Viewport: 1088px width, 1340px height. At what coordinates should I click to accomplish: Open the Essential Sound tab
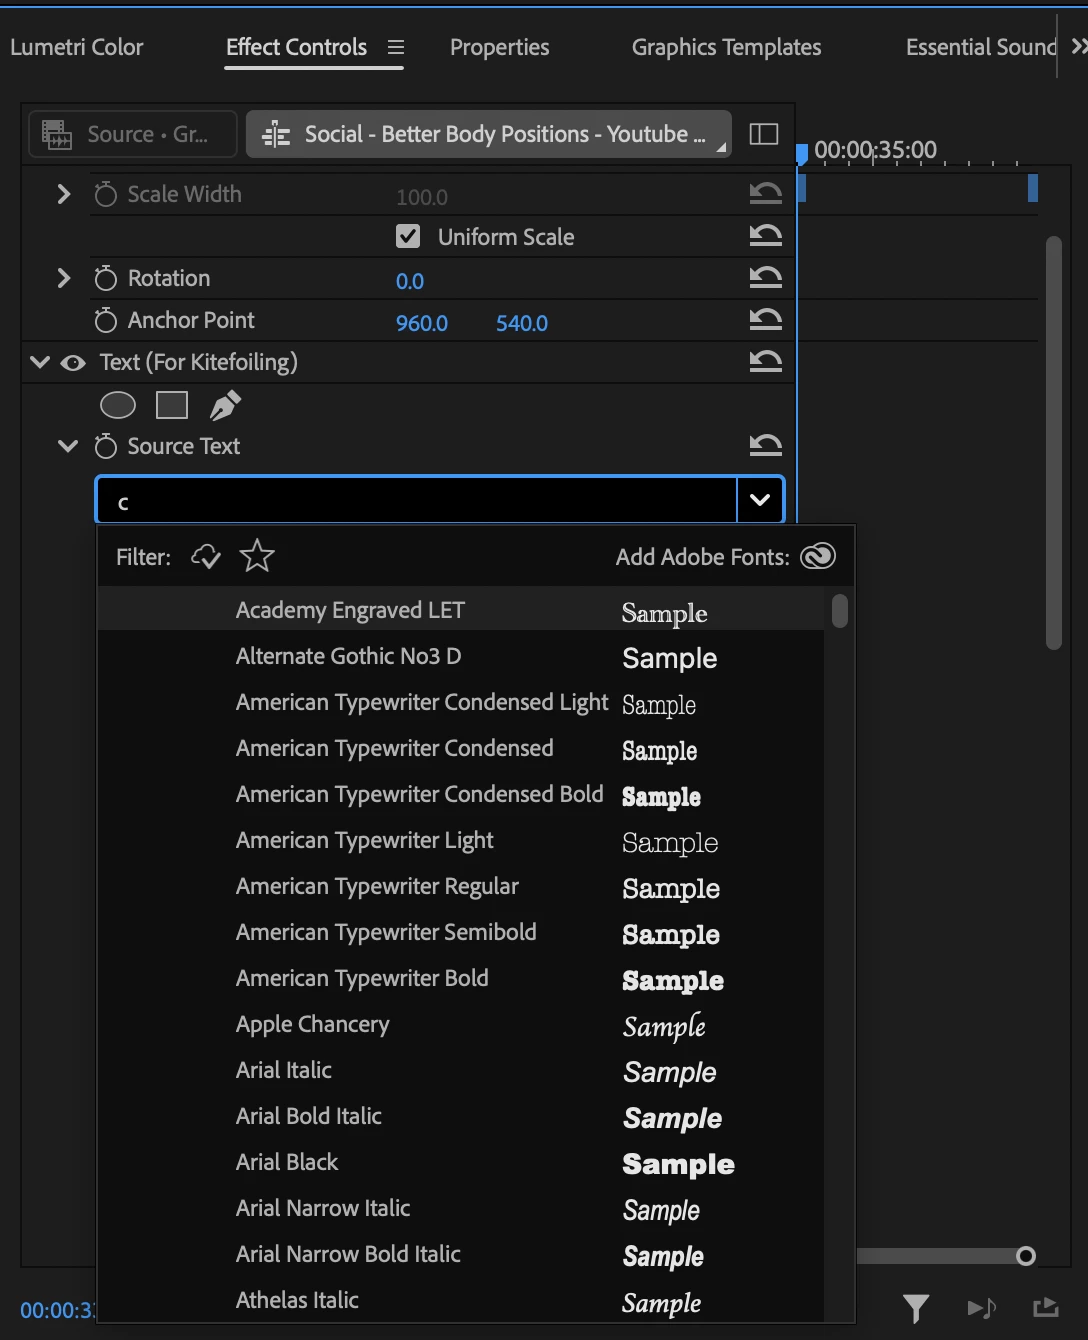click(x=981, y=47)
